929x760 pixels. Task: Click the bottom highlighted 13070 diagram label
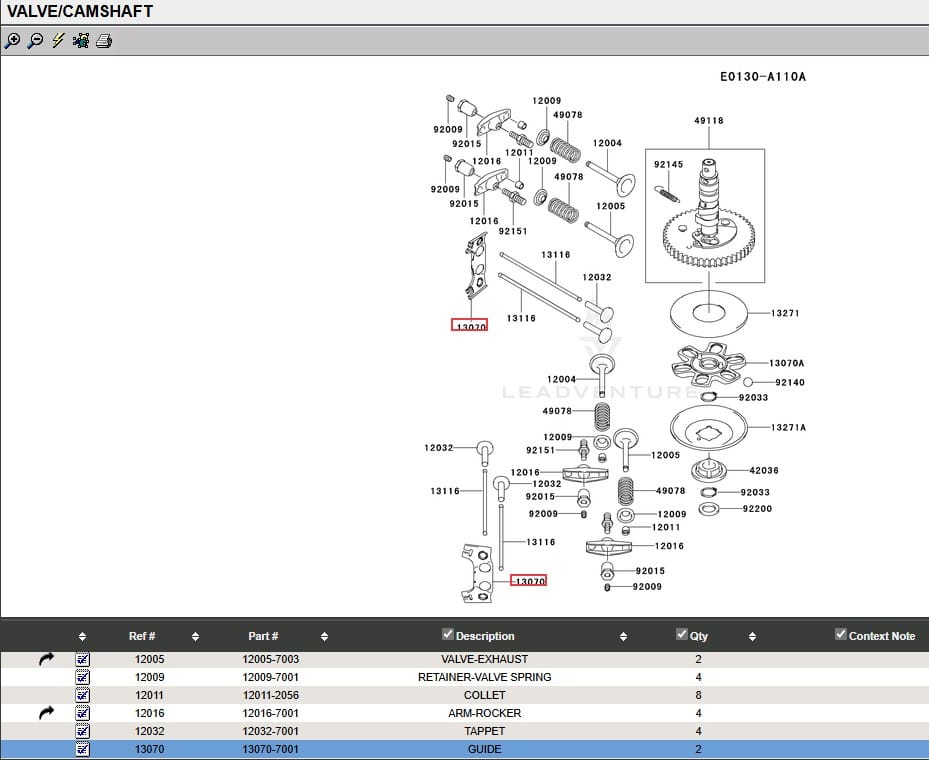[528, 581]
